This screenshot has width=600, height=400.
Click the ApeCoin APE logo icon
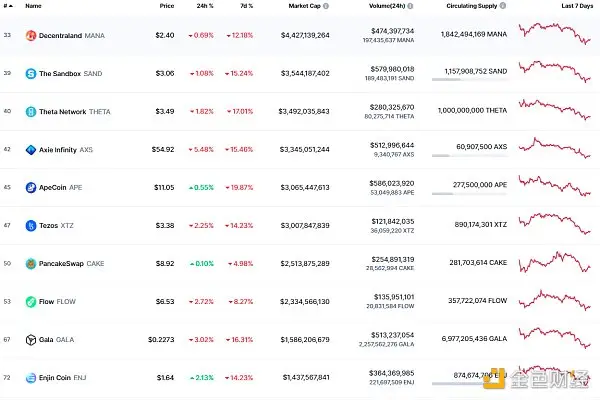pyautogui.click(x=31, y=187)
